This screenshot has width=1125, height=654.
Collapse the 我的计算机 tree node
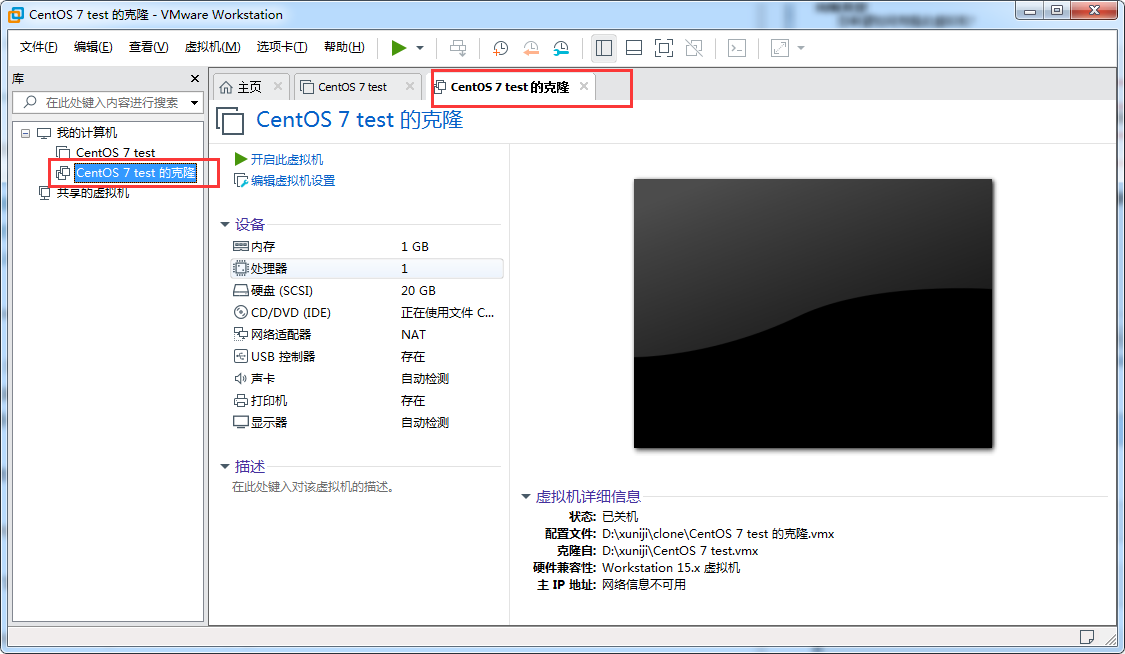click(25, 133)
